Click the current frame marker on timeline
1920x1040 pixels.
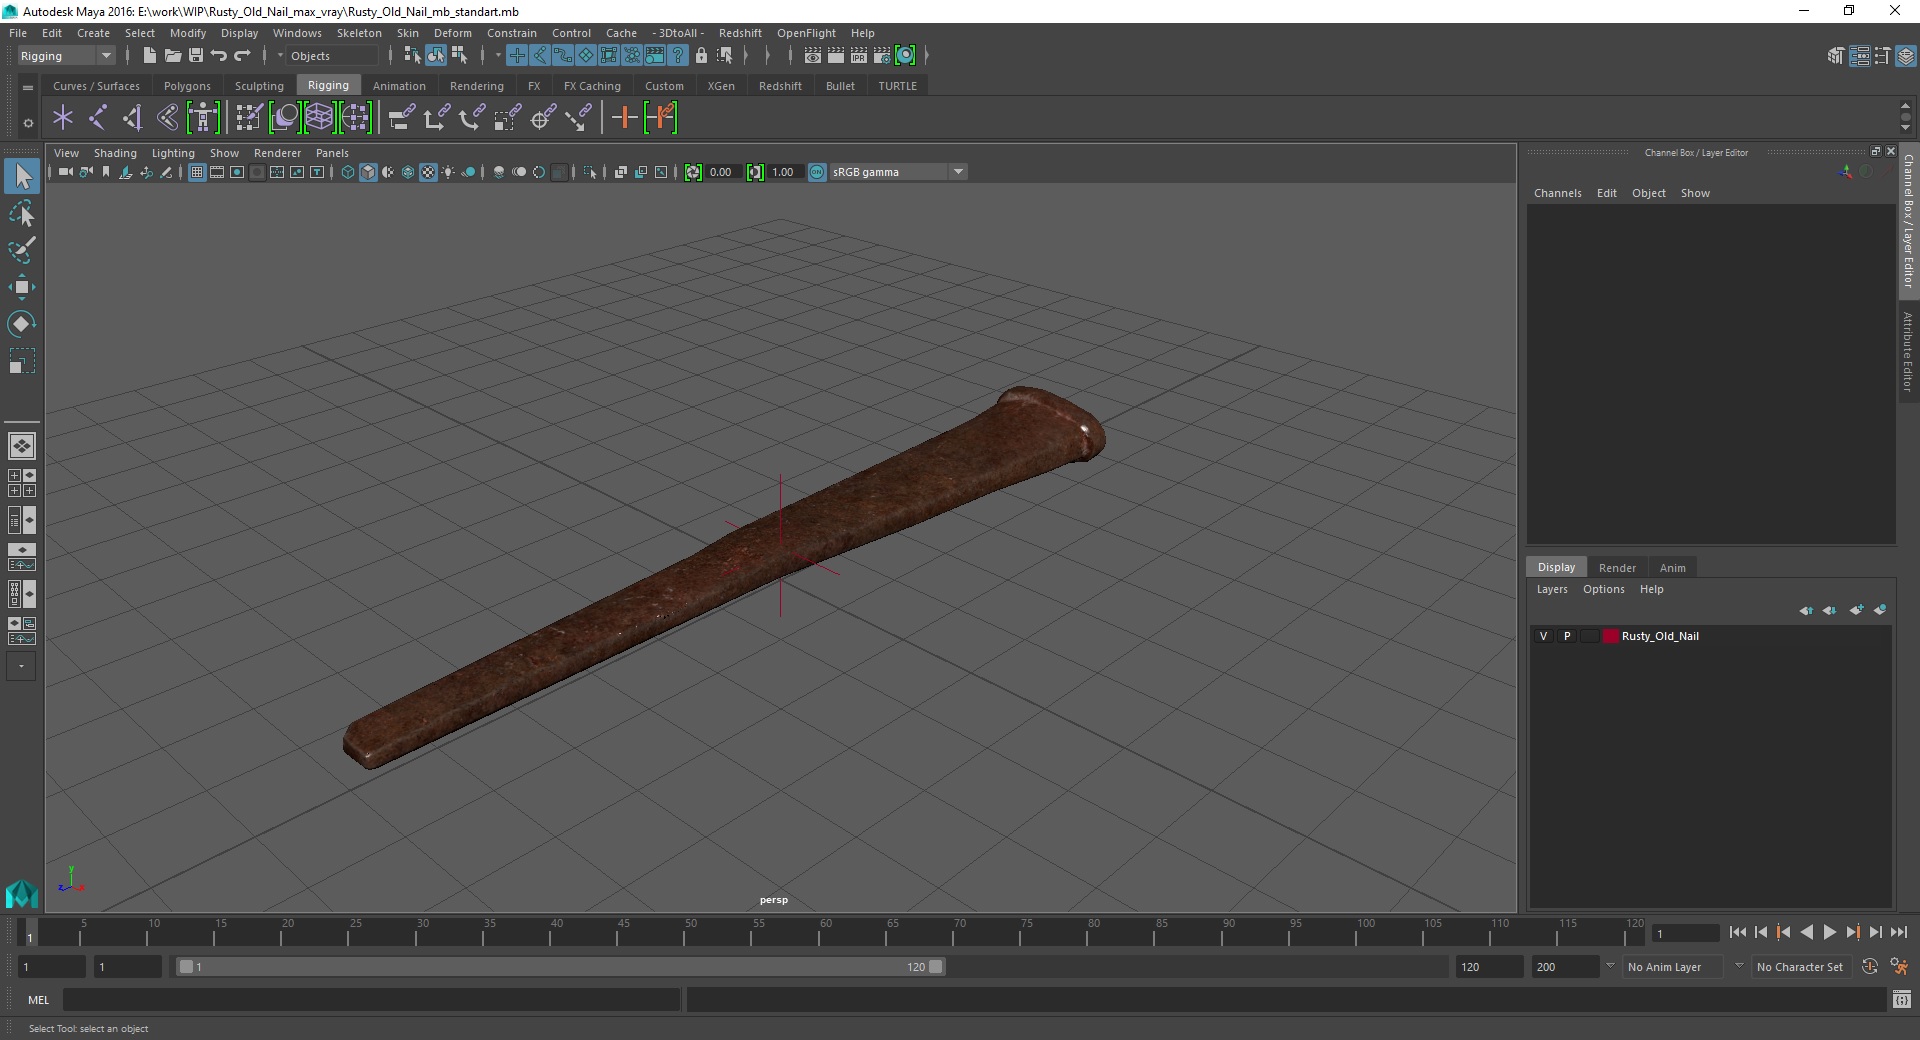[x=29, y=932]
